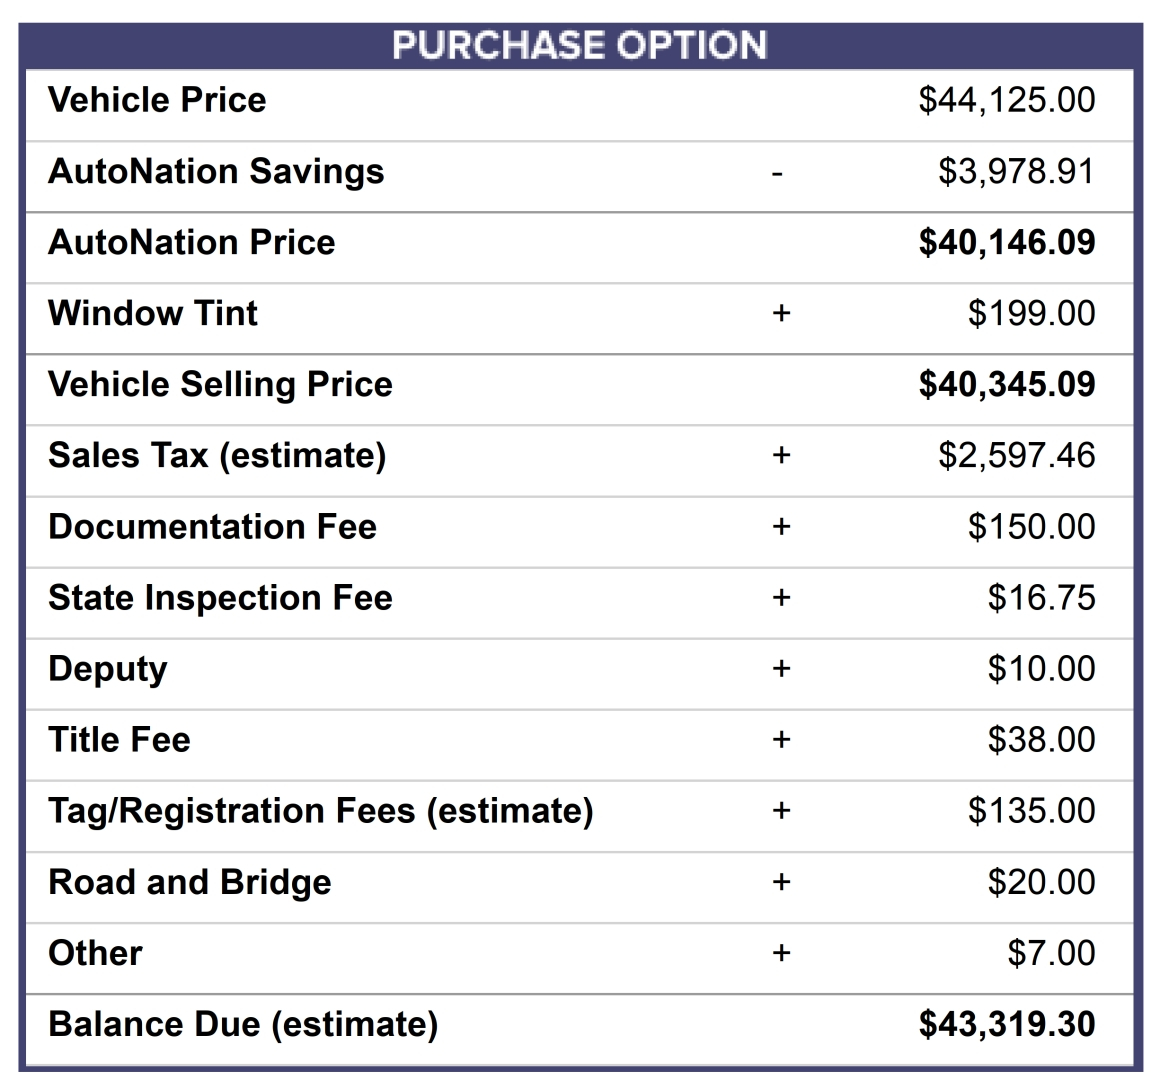Click the plus sign beside Documentation Fee
Screen dimensions: 1151x1080
pyautogui.click(x=781, y=526)
